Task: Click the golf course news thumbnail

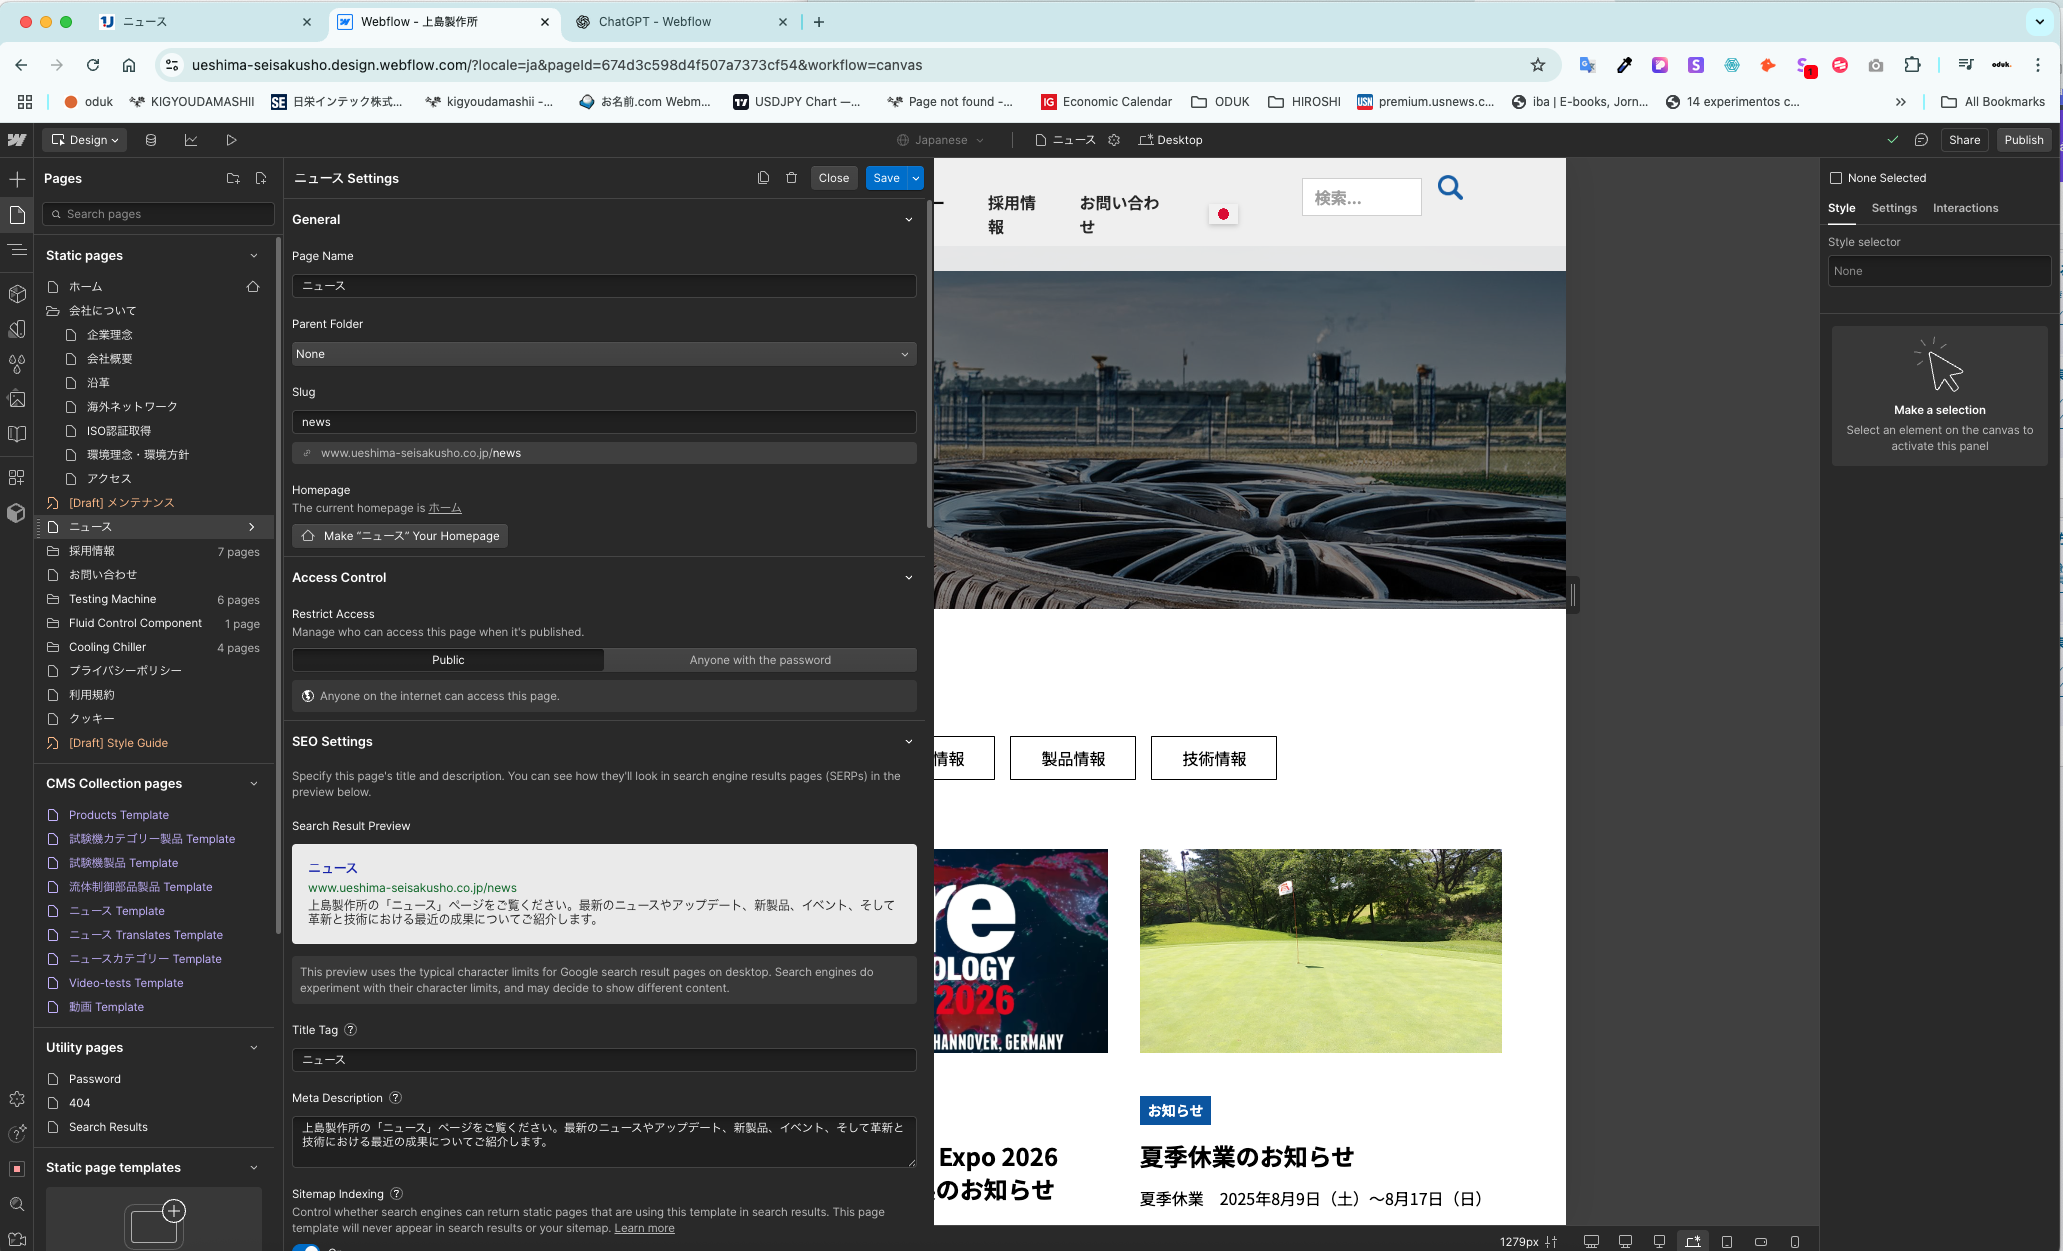Action: point(1320,950)
